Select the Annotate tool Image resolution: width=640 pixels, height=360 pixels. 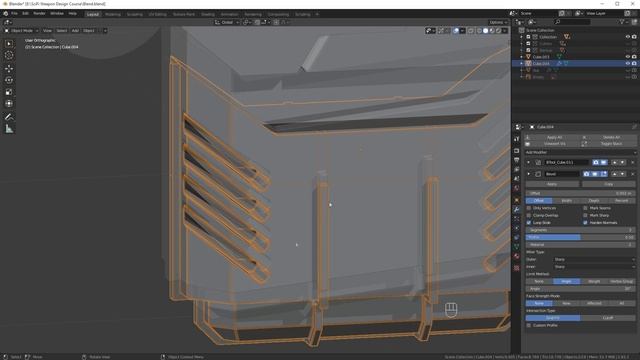coord(9,117)
